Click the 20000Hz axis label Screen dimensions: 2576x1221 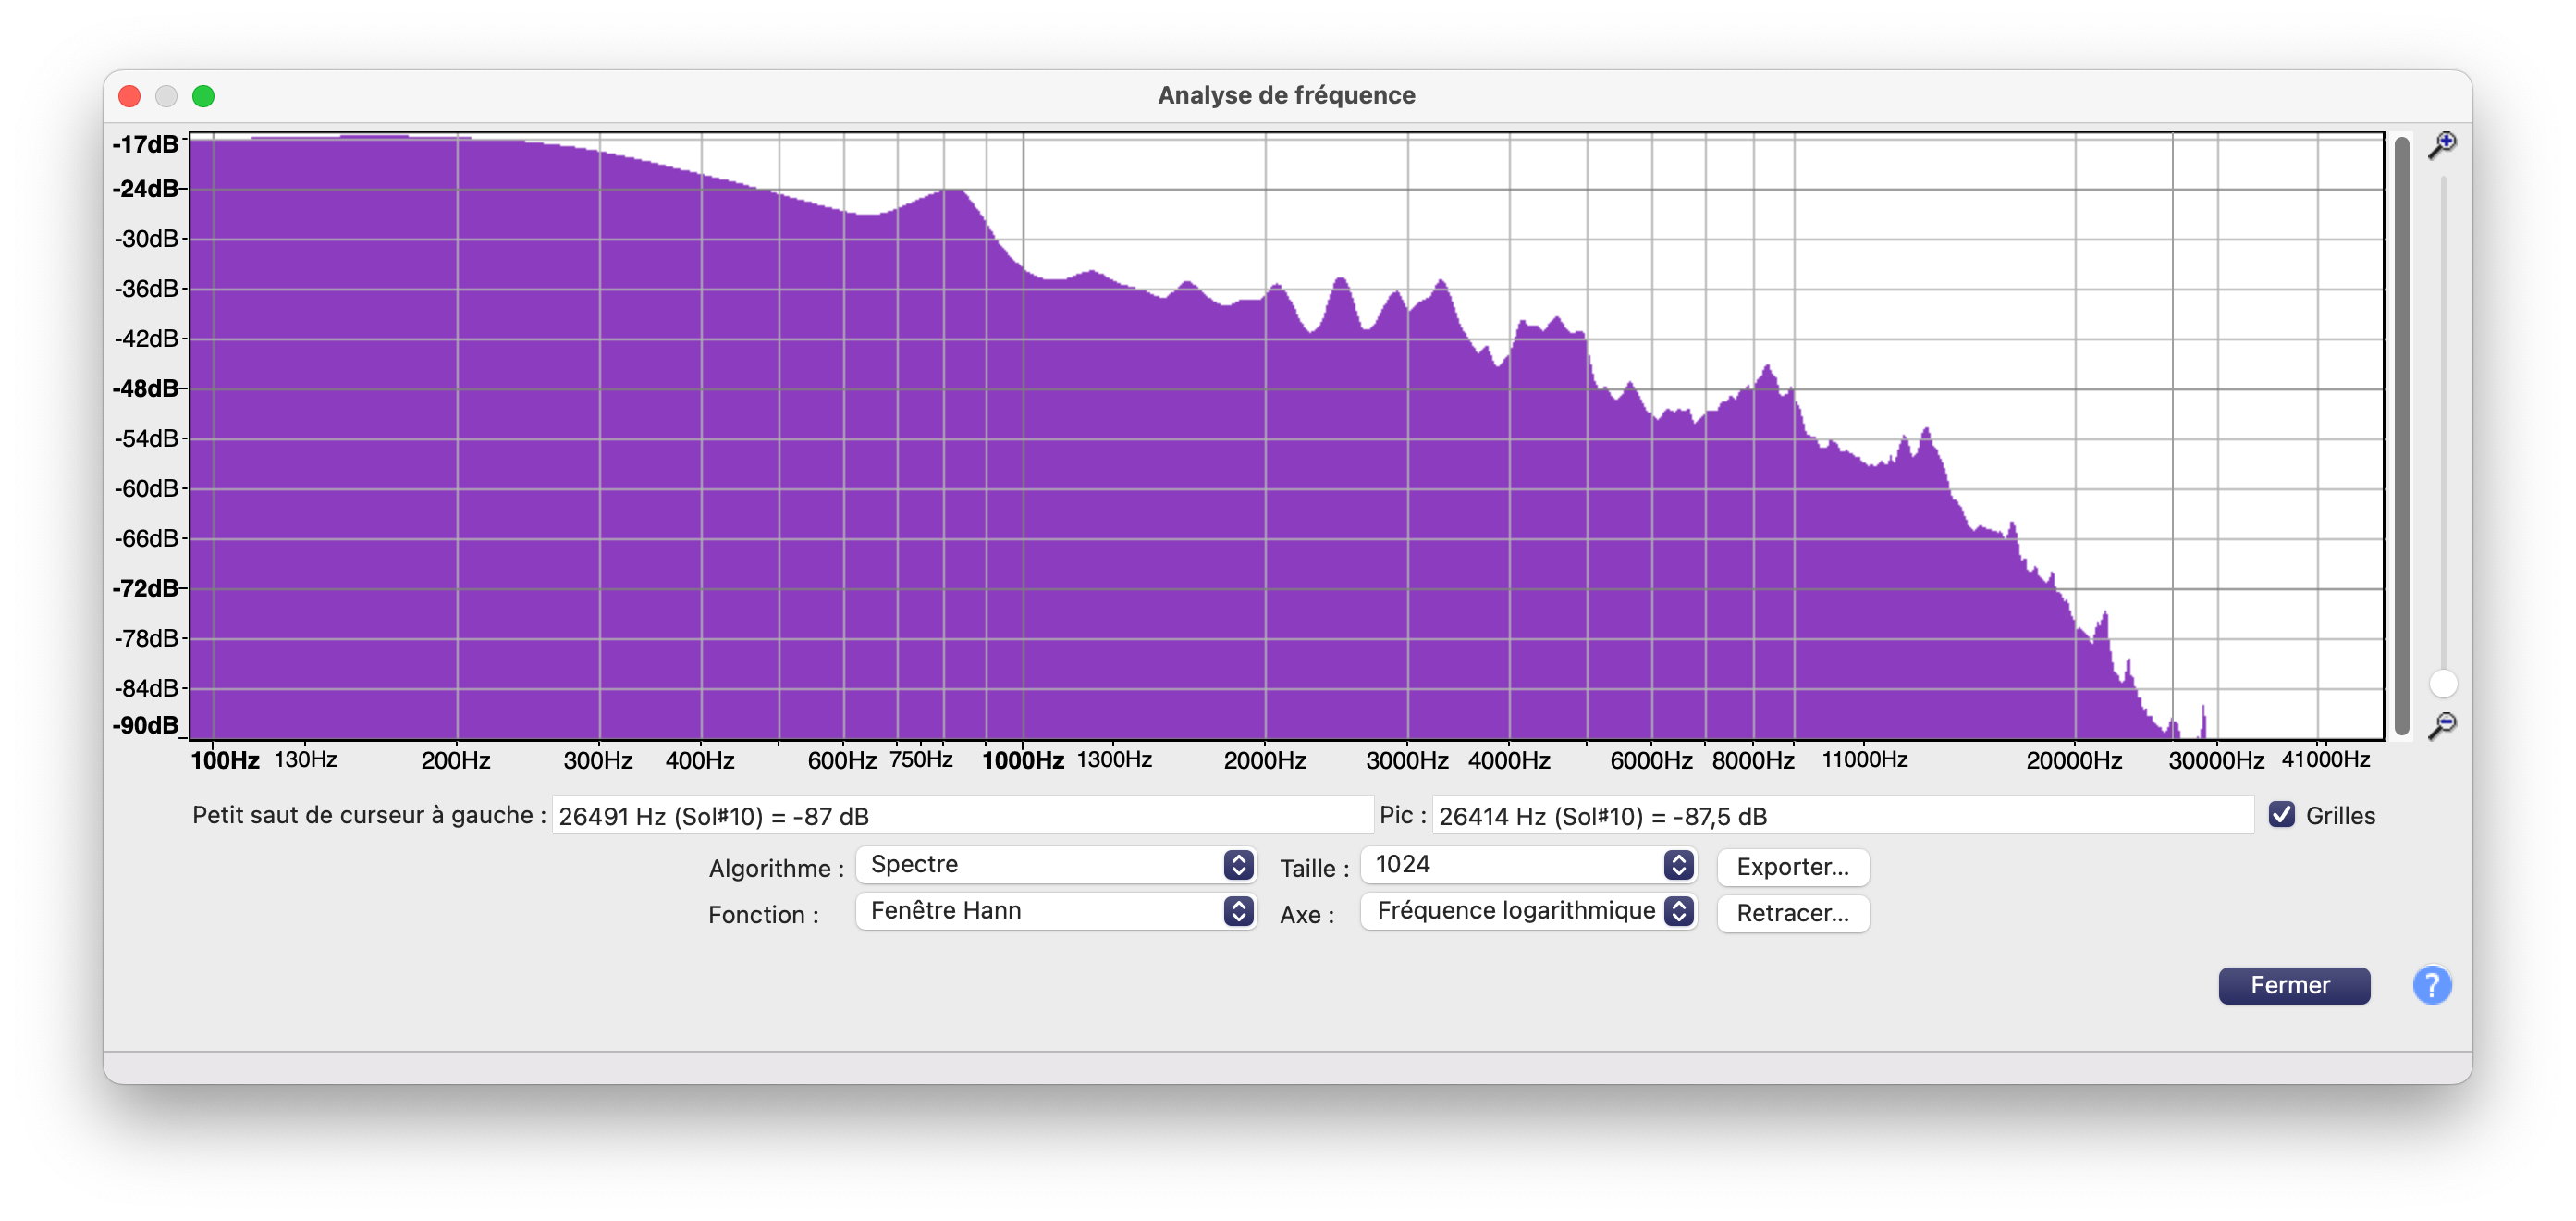coord(2073,760)
